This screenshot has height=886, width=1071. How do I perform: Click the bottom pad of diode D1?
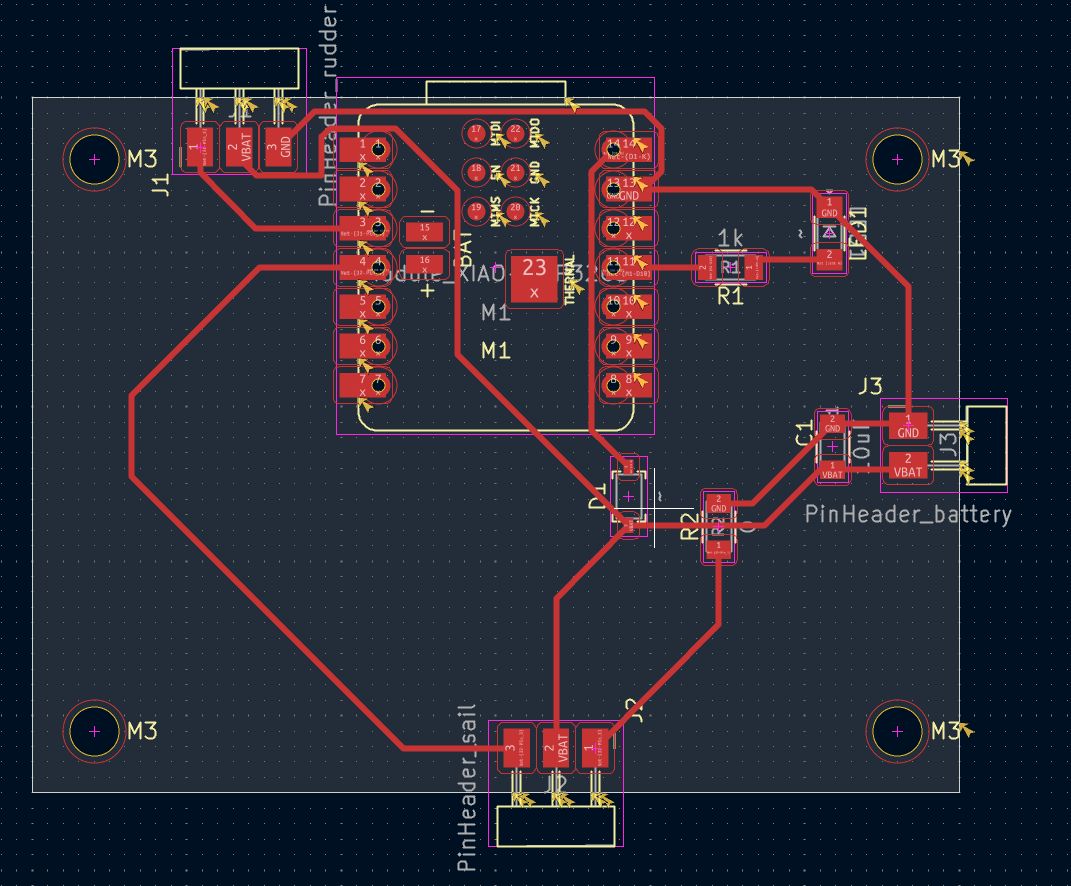(x=628, y=525)
